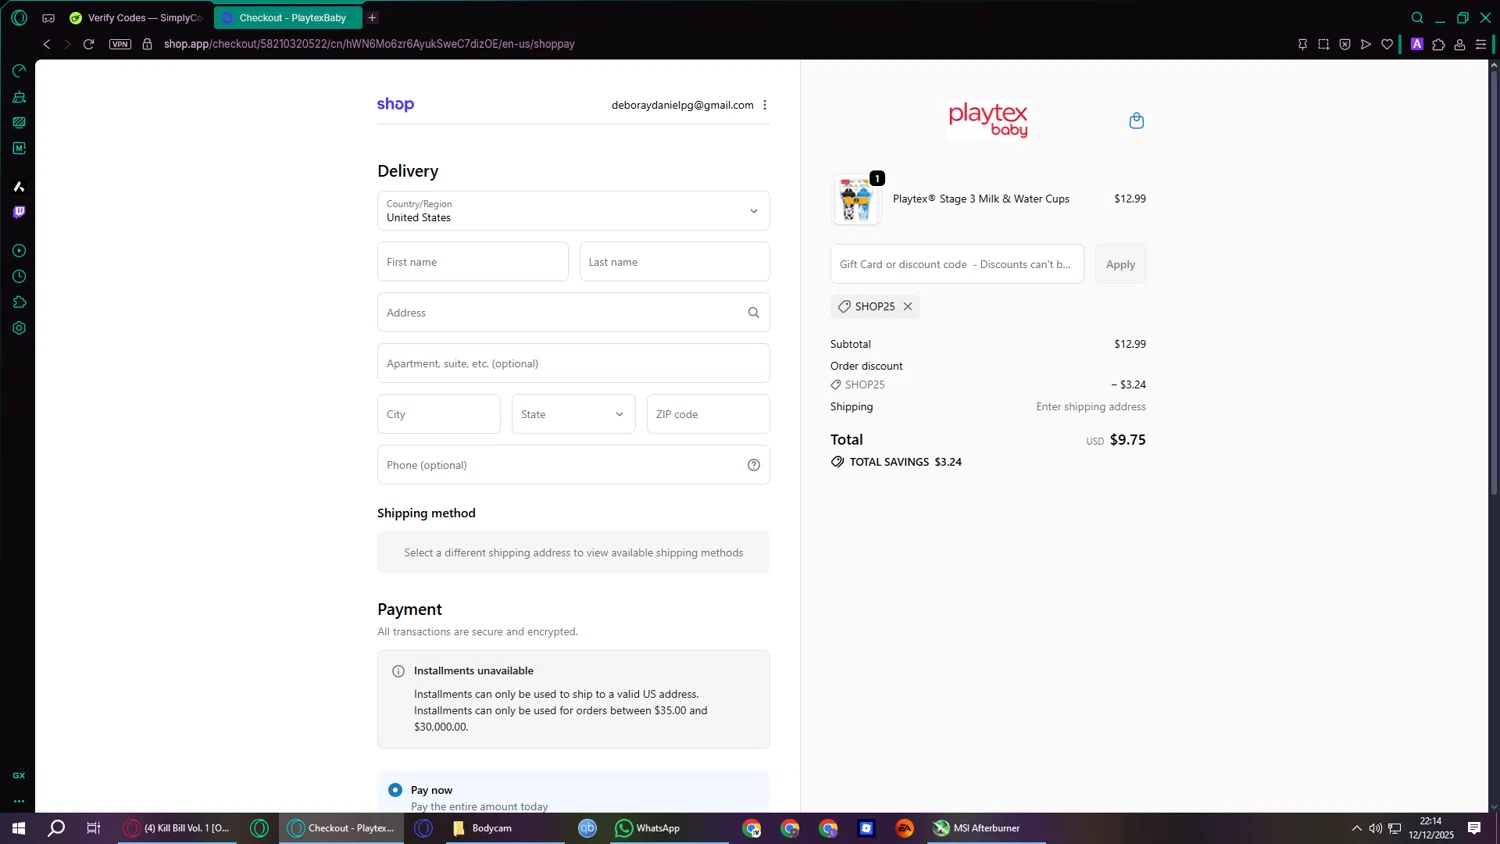The width and height of the screenshot is (1500, 844).
Task: Select the Pay now radio button
Action: (x=396, y=790)
